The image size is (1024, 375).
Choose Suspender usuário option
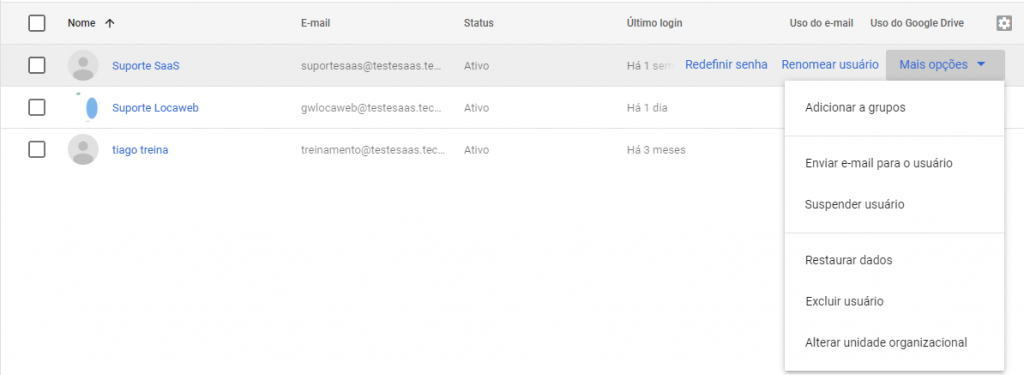pos(855,204)
